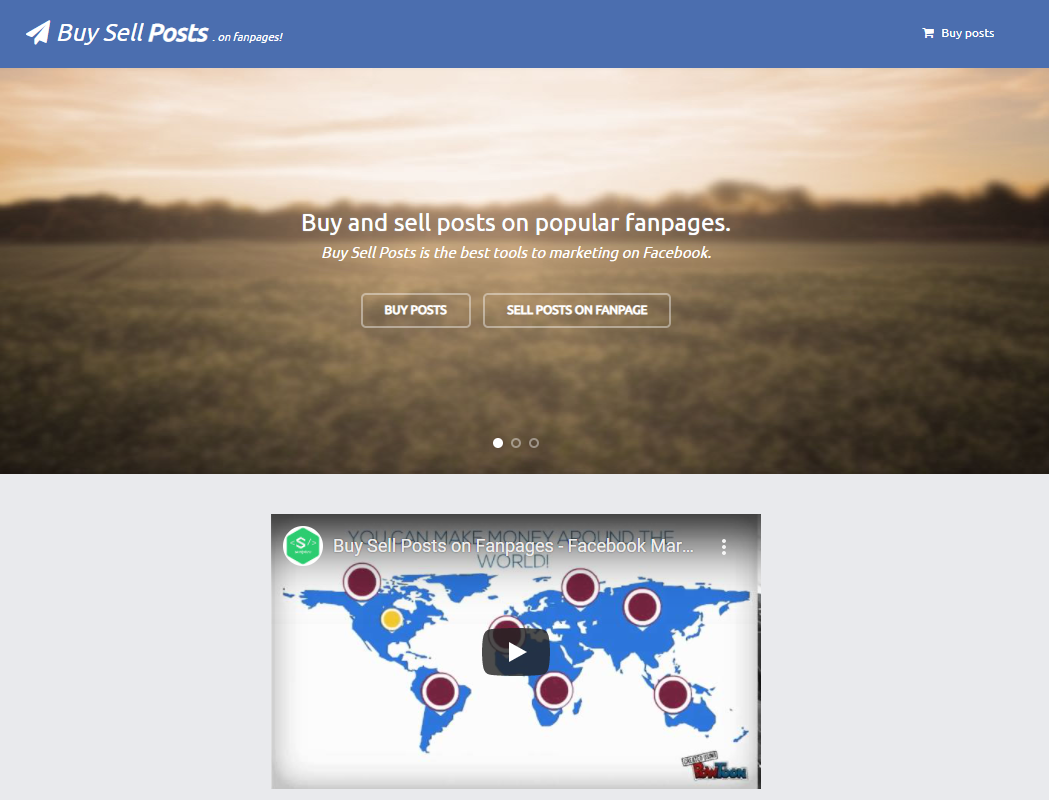
Task: Open the Buy posts navigation link
Action: [x=958, y=33]
